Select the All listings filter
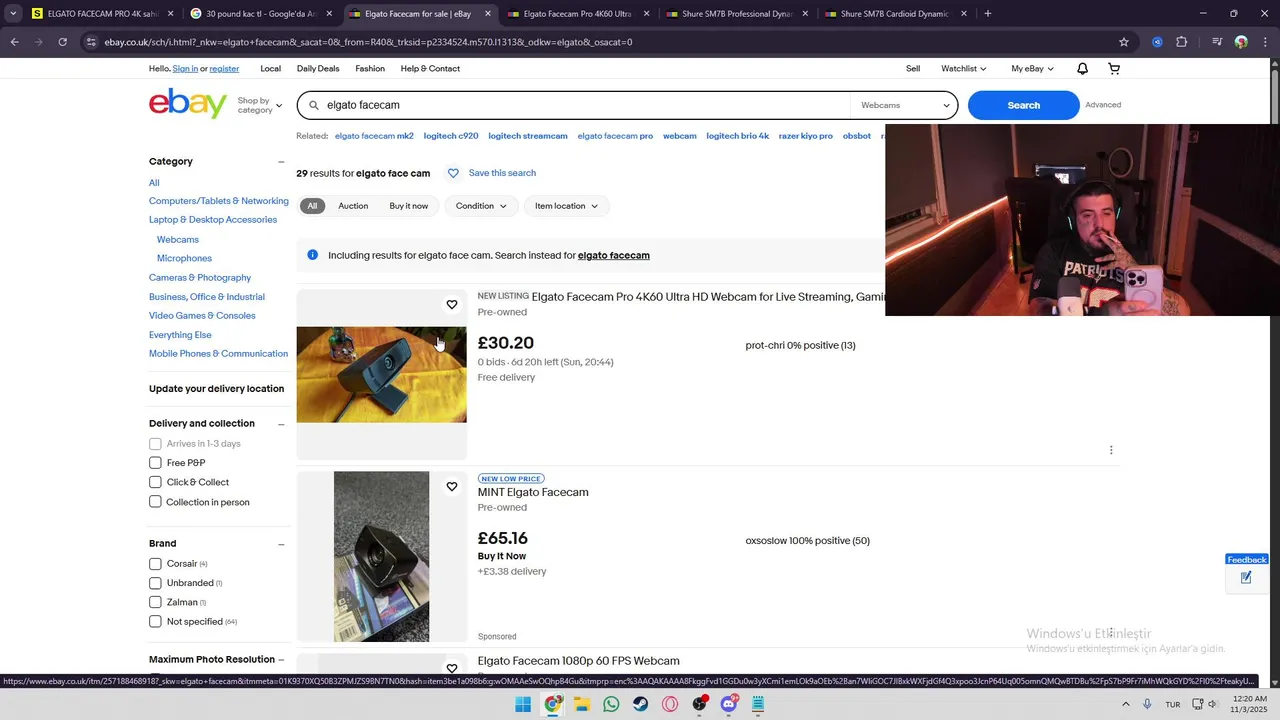This screenshot has width=1280, height=720. click(x=312, y=206)
